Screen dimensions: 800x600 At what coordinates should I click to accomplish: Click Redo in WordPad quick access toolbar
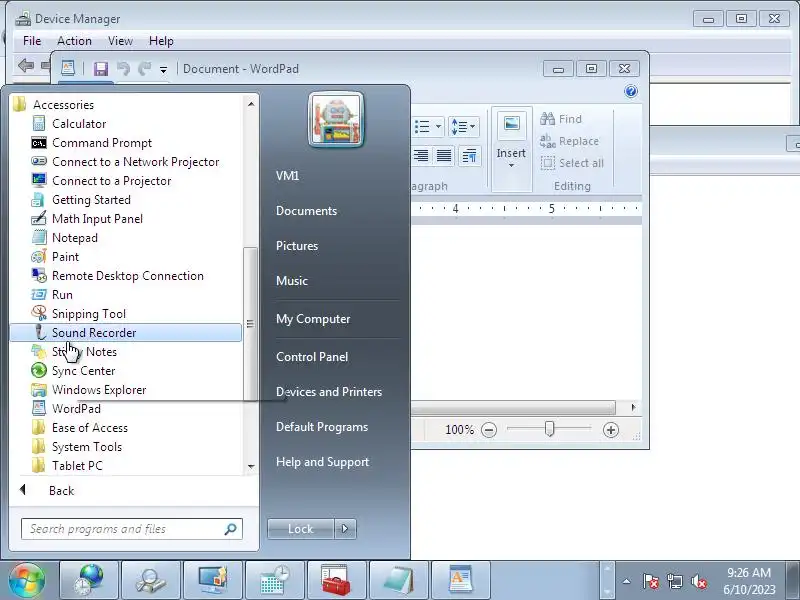coord(145,68)
